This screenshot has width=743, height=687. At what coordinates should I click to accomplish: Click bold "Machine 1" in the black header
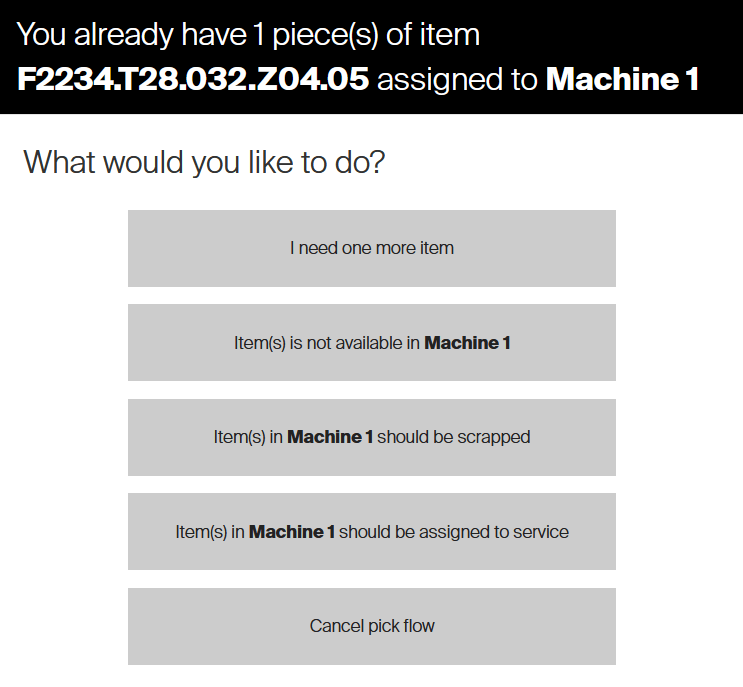[622, 80]
